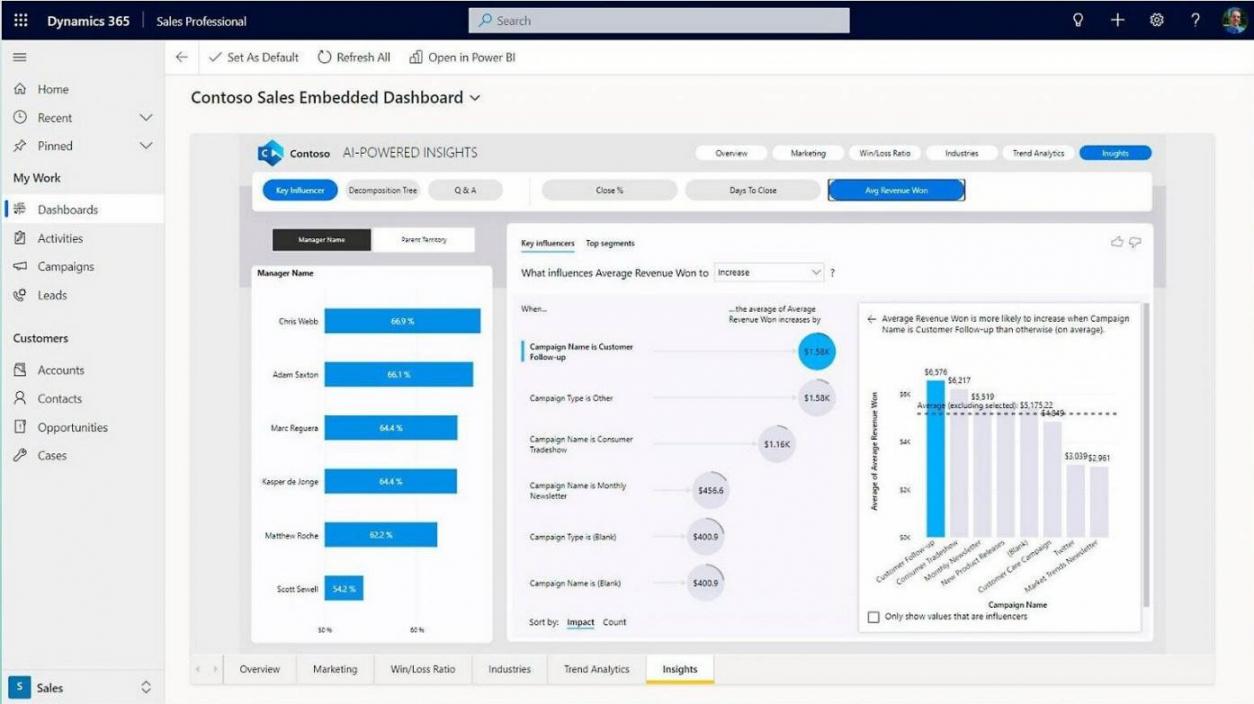Screen dimensions: 1254x704
Task: Click Open in Power BI
Action: click(463, 58)
